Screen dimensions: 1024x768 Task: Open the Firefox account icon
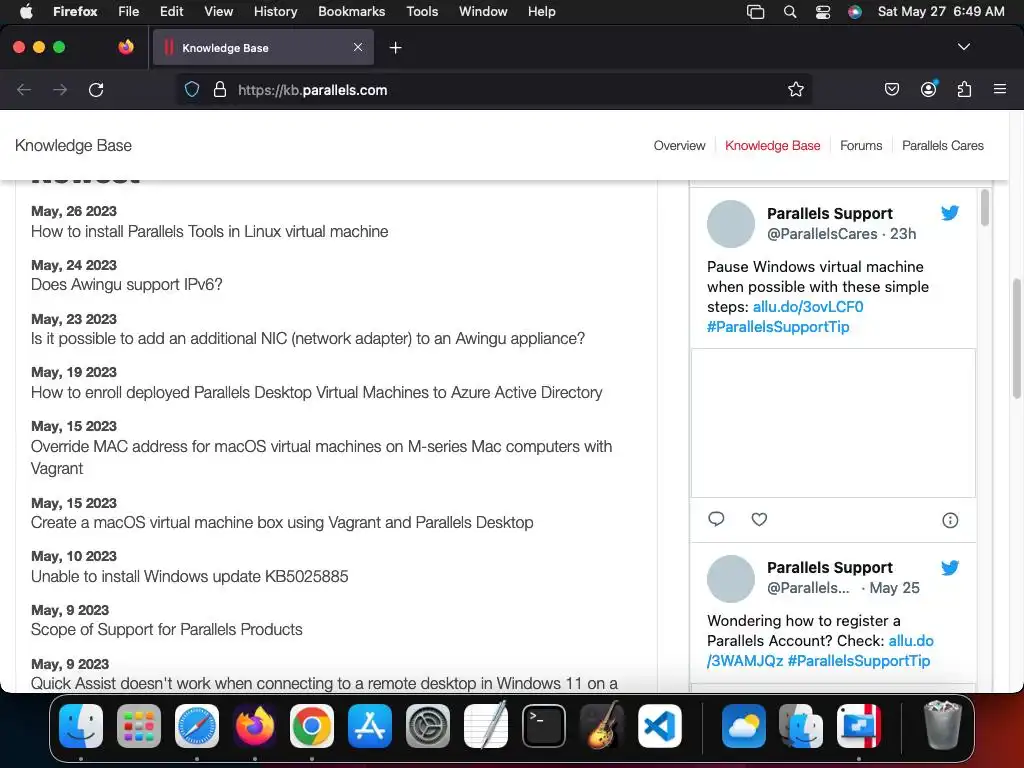pyautogui.click(x=929, y=89)
